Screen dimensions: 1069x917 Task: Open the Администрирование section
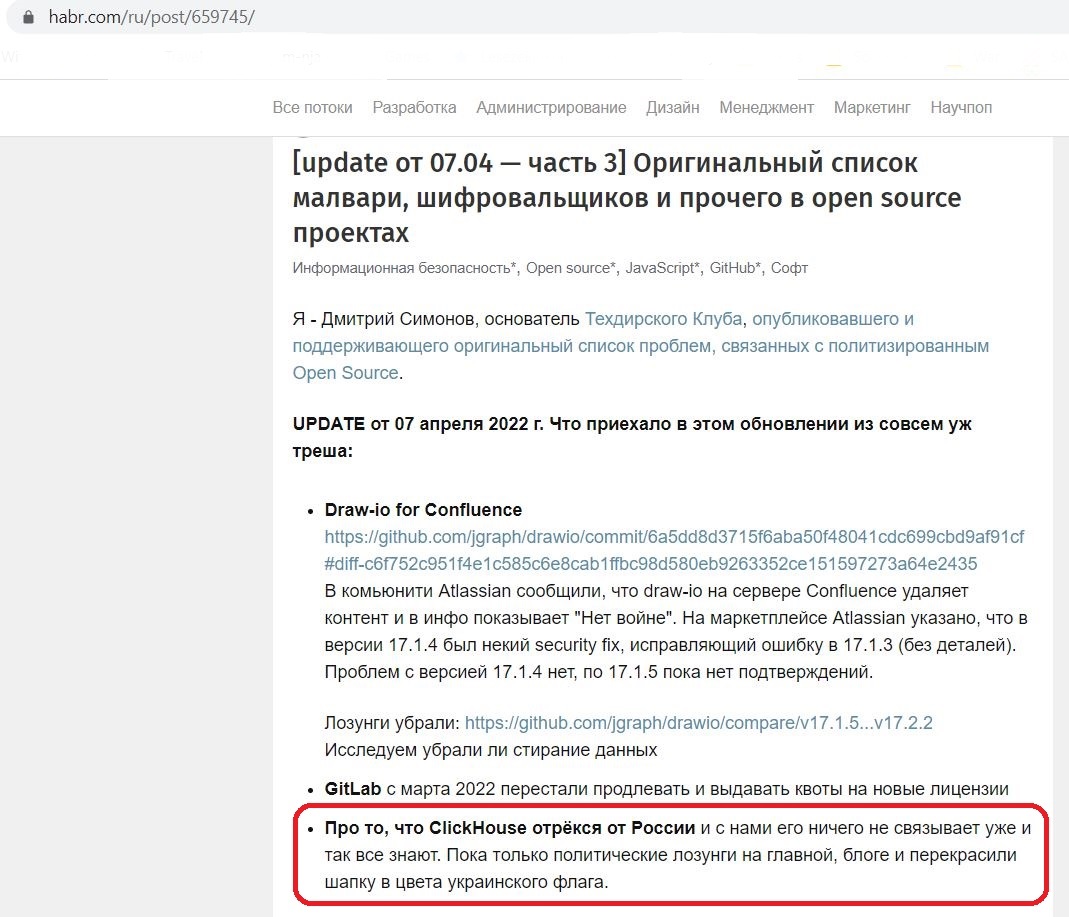click(551, 108)
